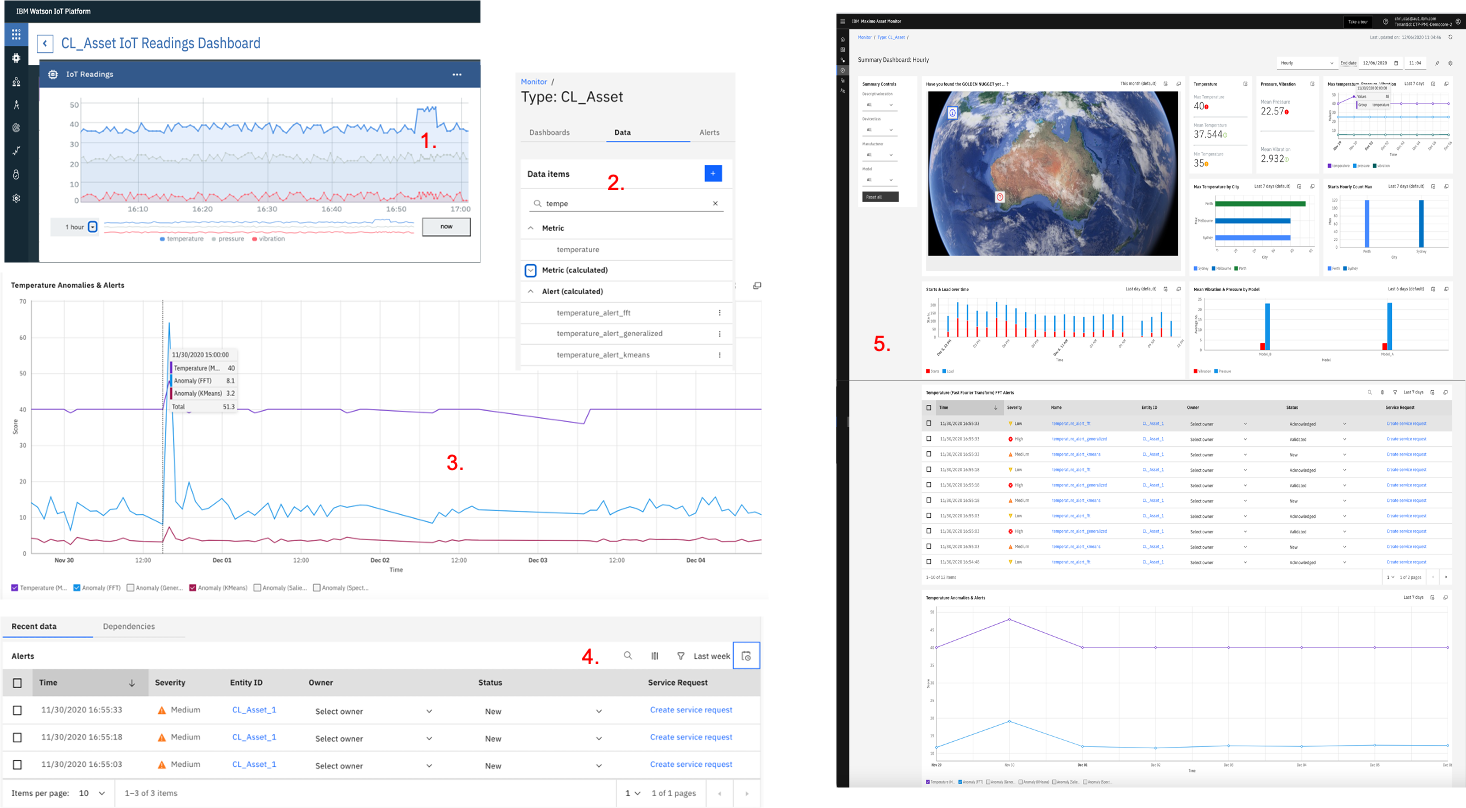The height and width of the screenshot is (808, 1466).
Task: Create service request for 16:55:03 alert
Action: pos(691,764)
